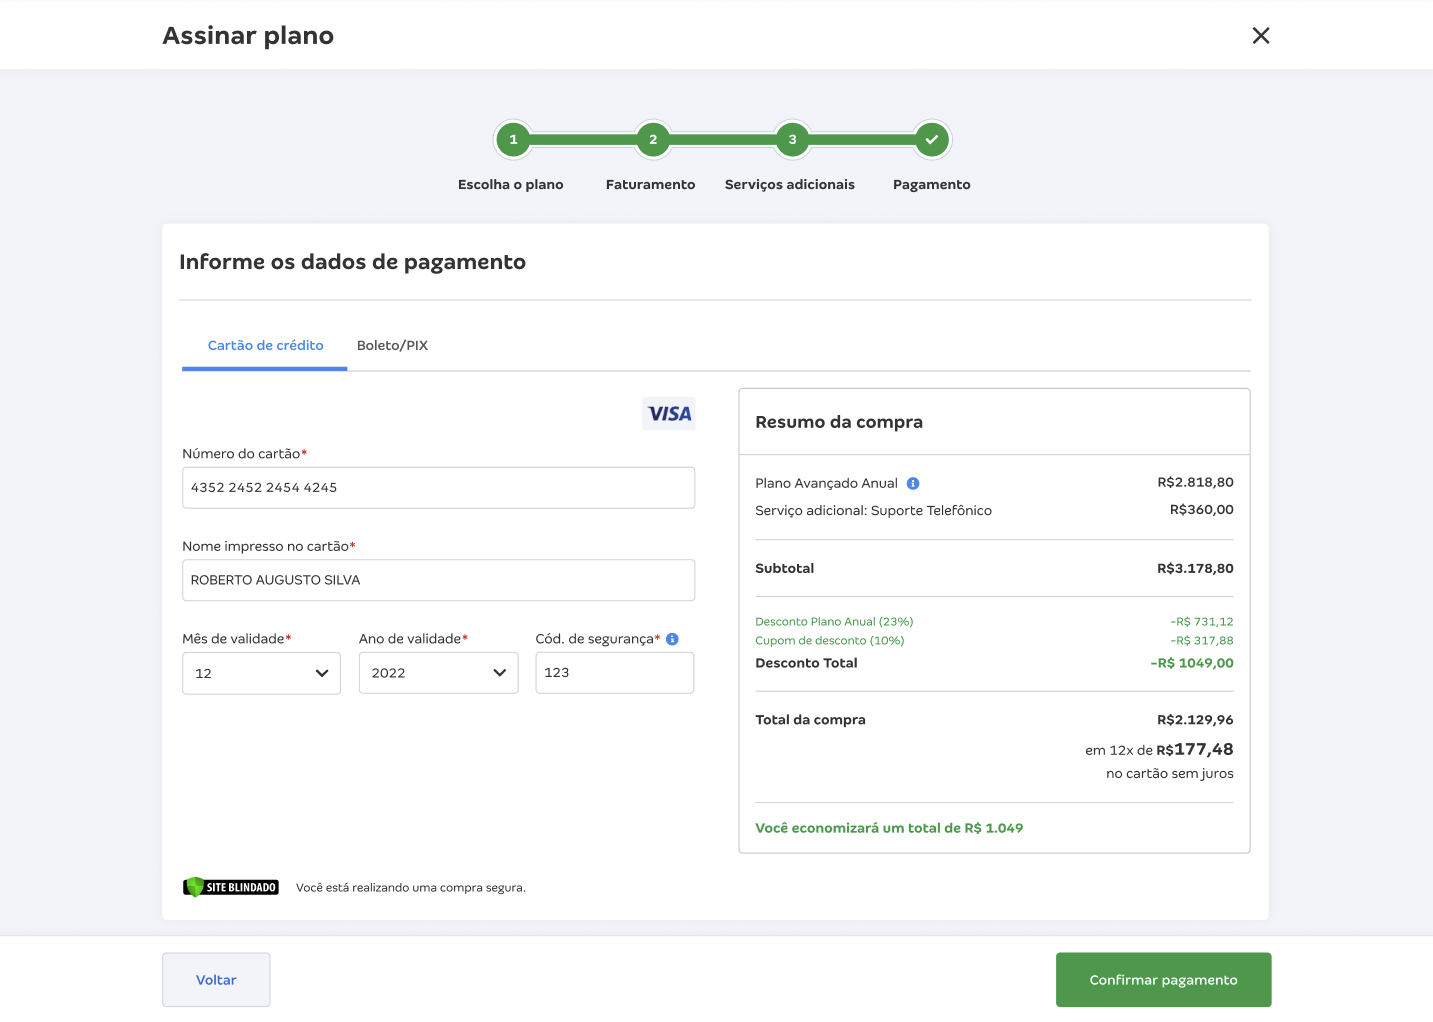The height and width of the screenshot is (1022, 1433).
Task: Click the info icon next to Plano Avançado Anual
Action: pyautogui.click(x=913, y=484)
